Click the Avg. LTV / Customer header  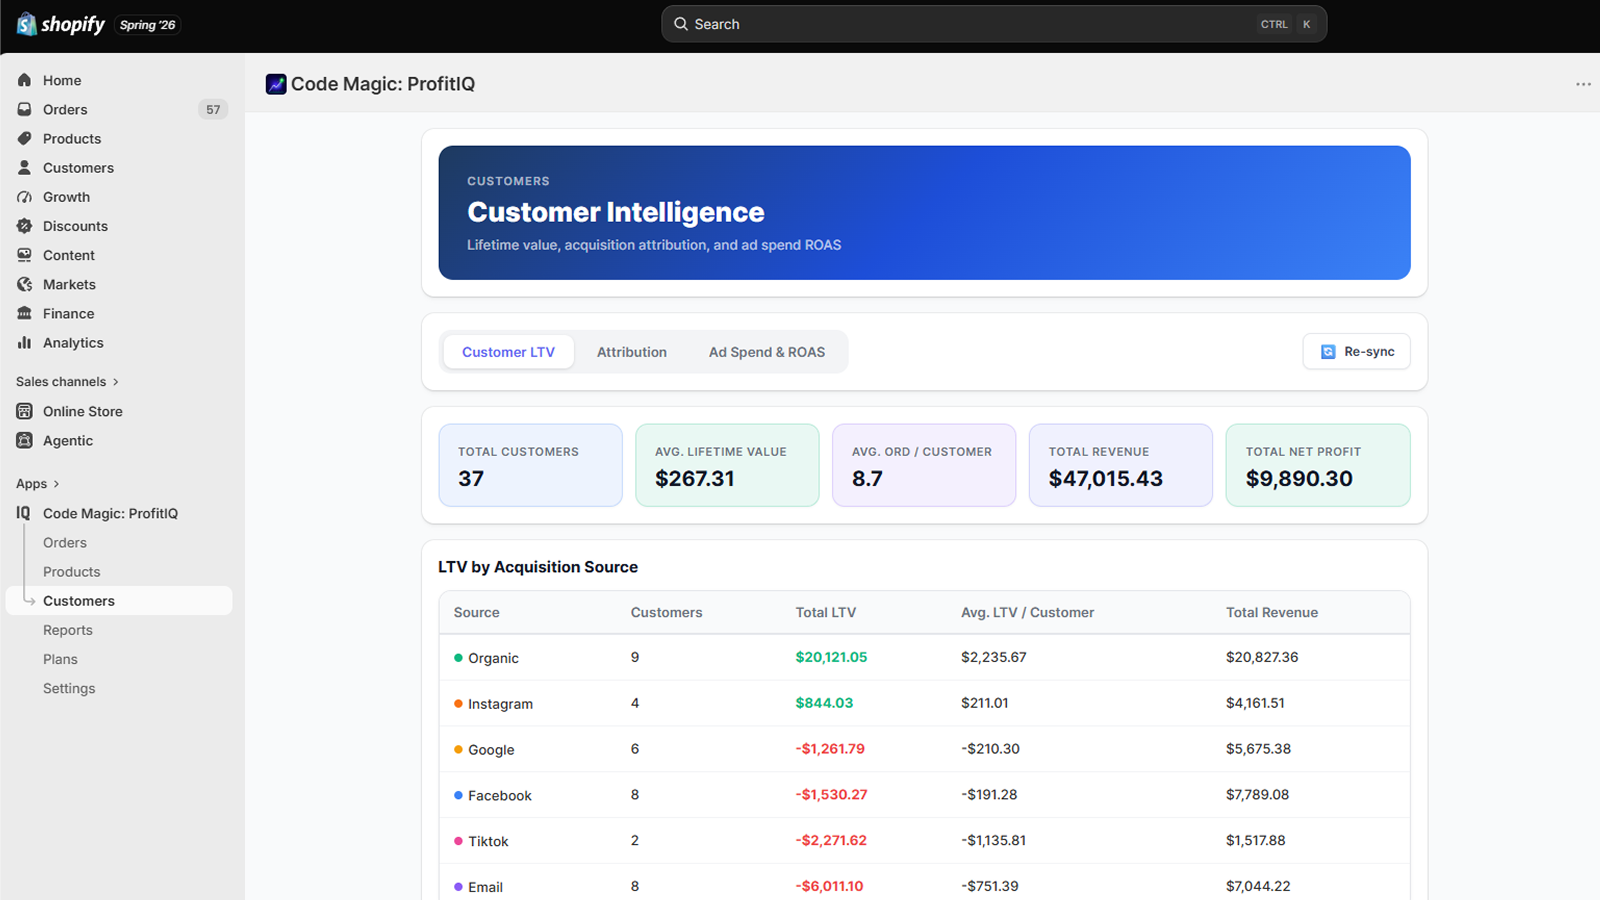coord(1027,612)
